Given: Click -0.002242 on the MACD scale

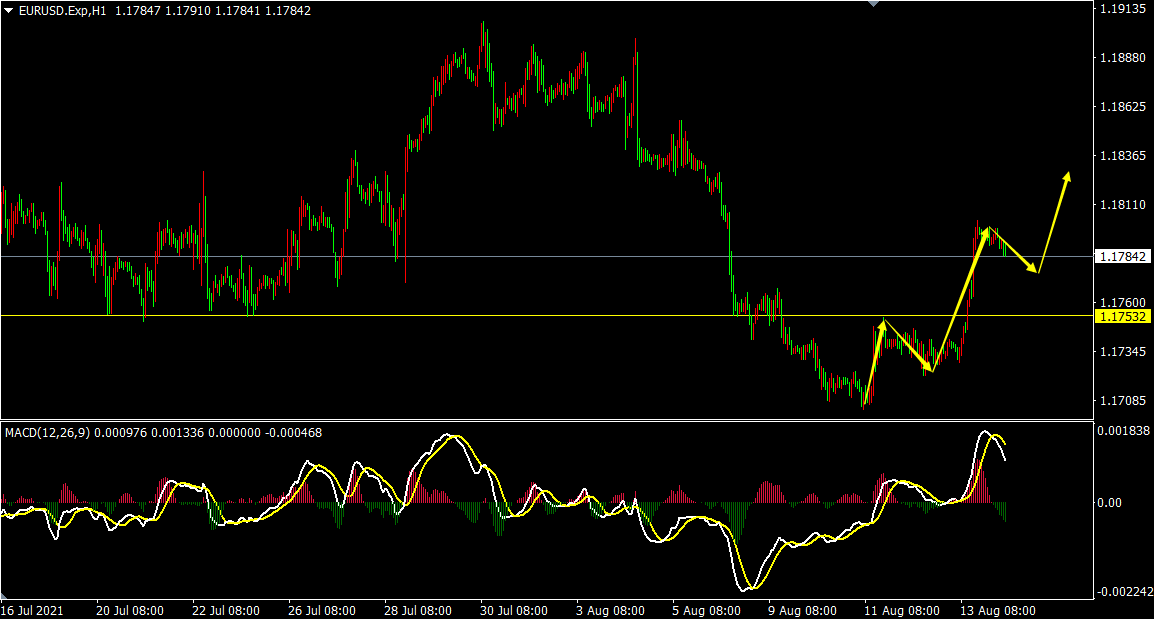Looking at the screenshot, I should pyautogui.click(x=1124, y=591).
